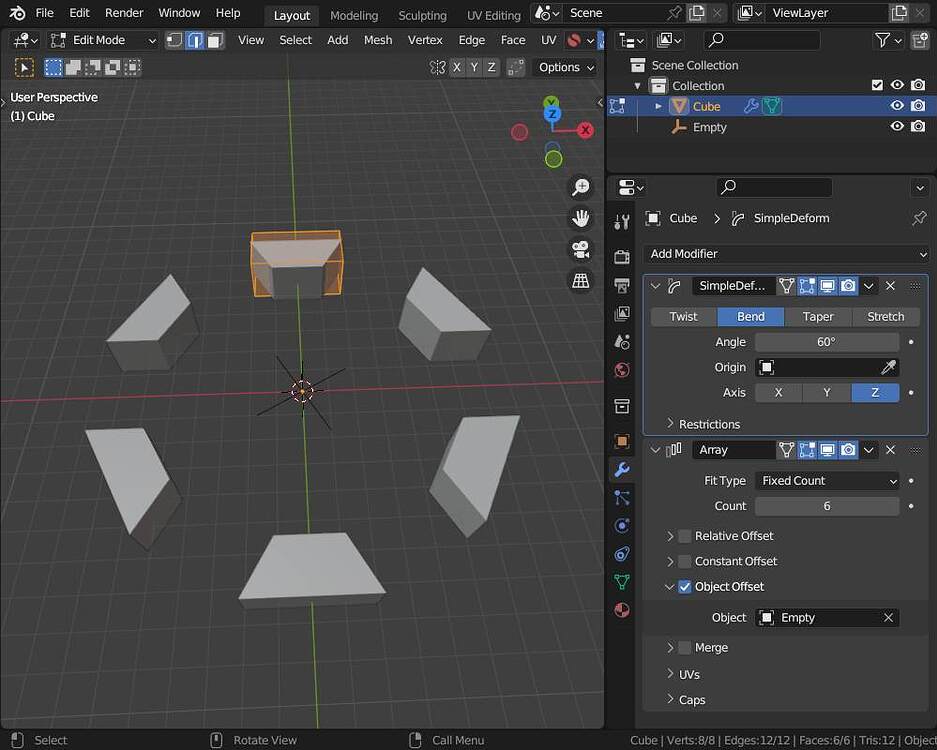
Task: Disable Object Offset checkbox
Action: tap(685, 586)
